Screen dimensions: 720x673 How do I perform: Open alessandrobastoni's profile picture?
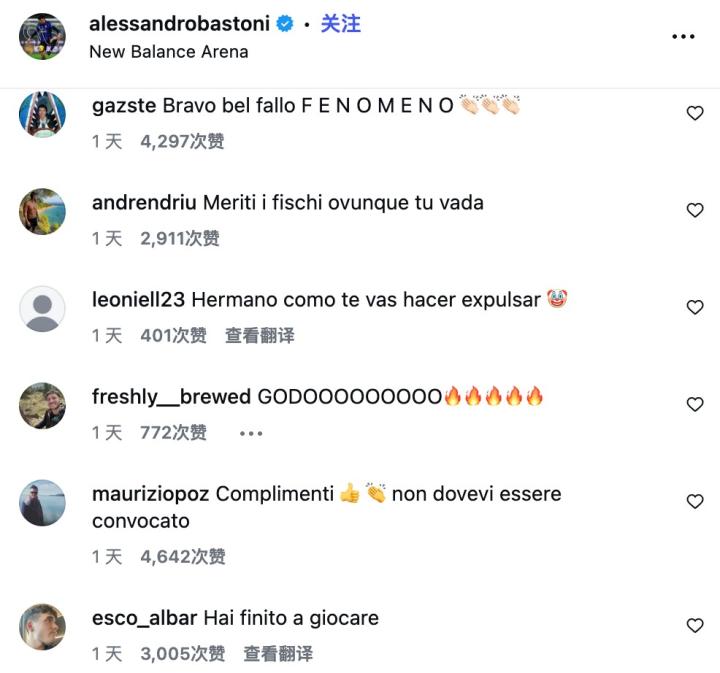[x=42, y=36]
